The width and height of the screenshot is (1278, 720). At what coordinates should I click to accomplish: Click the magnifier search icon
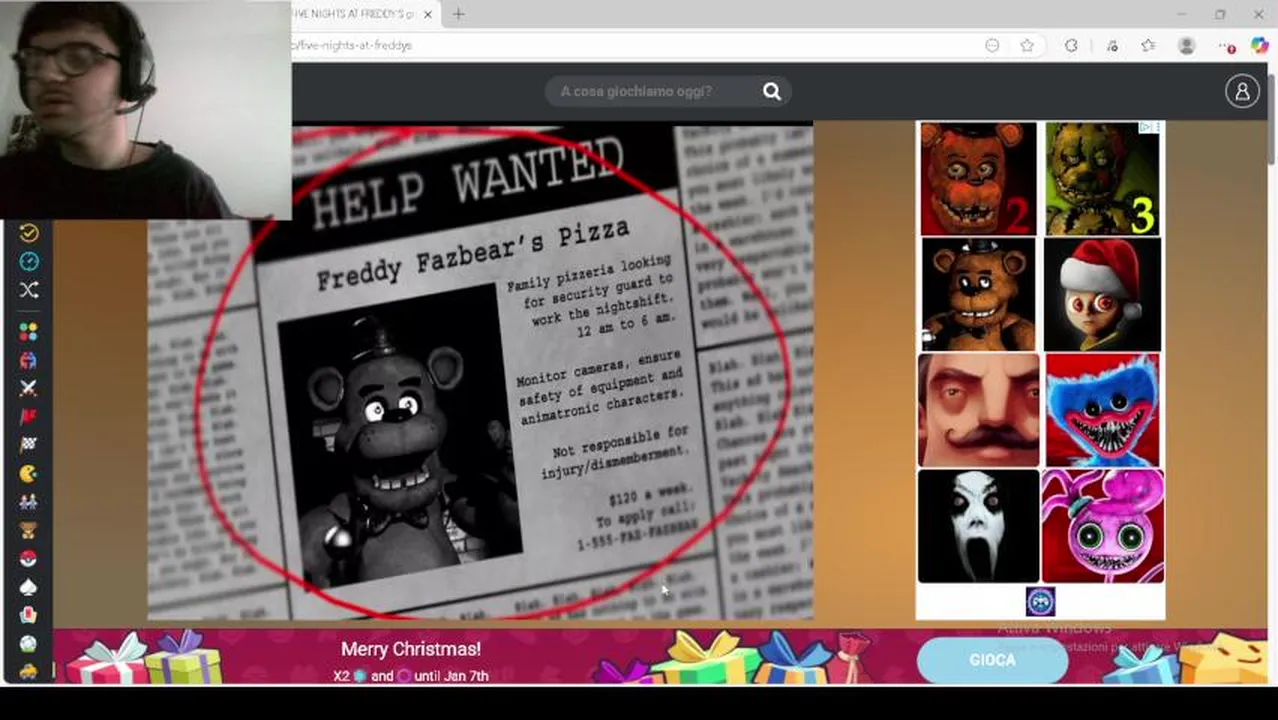pos(772,91)
